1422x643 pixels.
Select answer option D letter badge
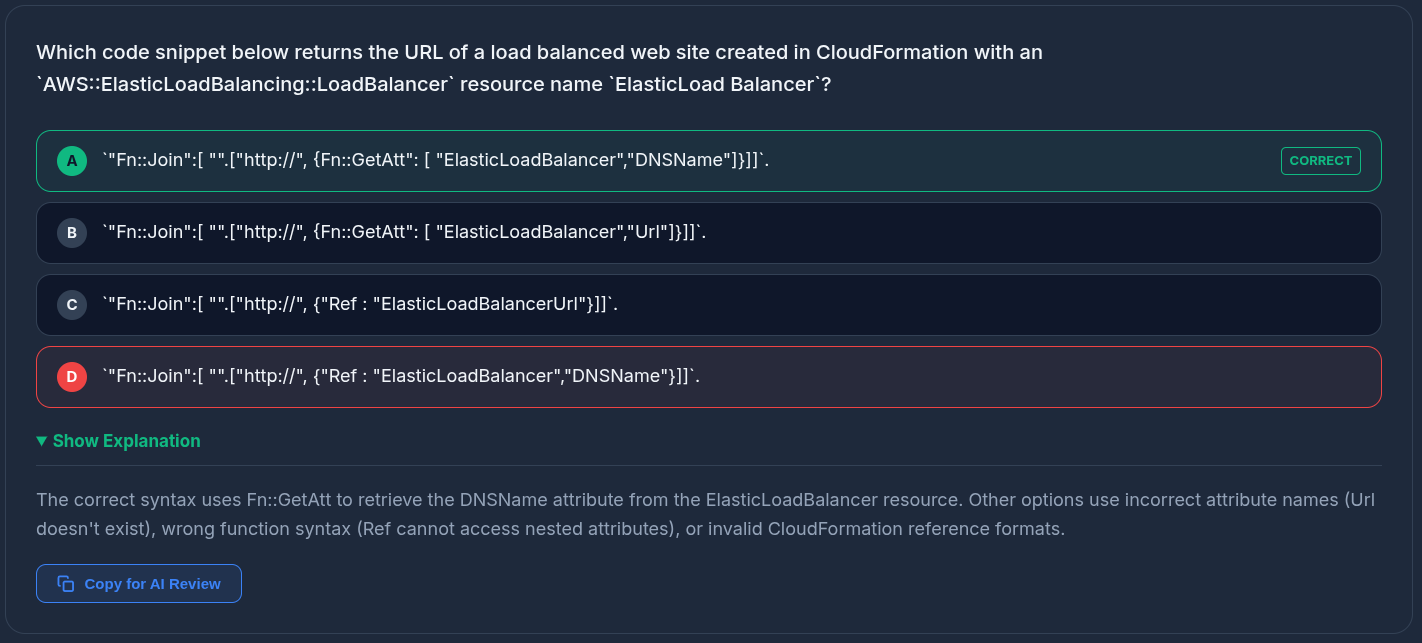click(72, 377)
